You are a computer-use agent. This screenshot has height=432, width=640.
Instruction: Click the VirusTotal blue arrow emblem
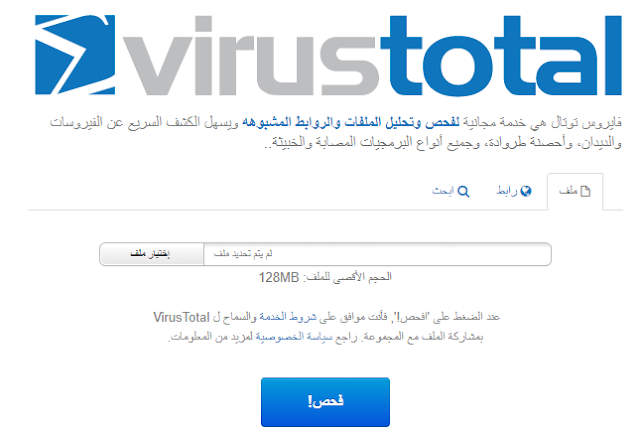pos(75,55)
